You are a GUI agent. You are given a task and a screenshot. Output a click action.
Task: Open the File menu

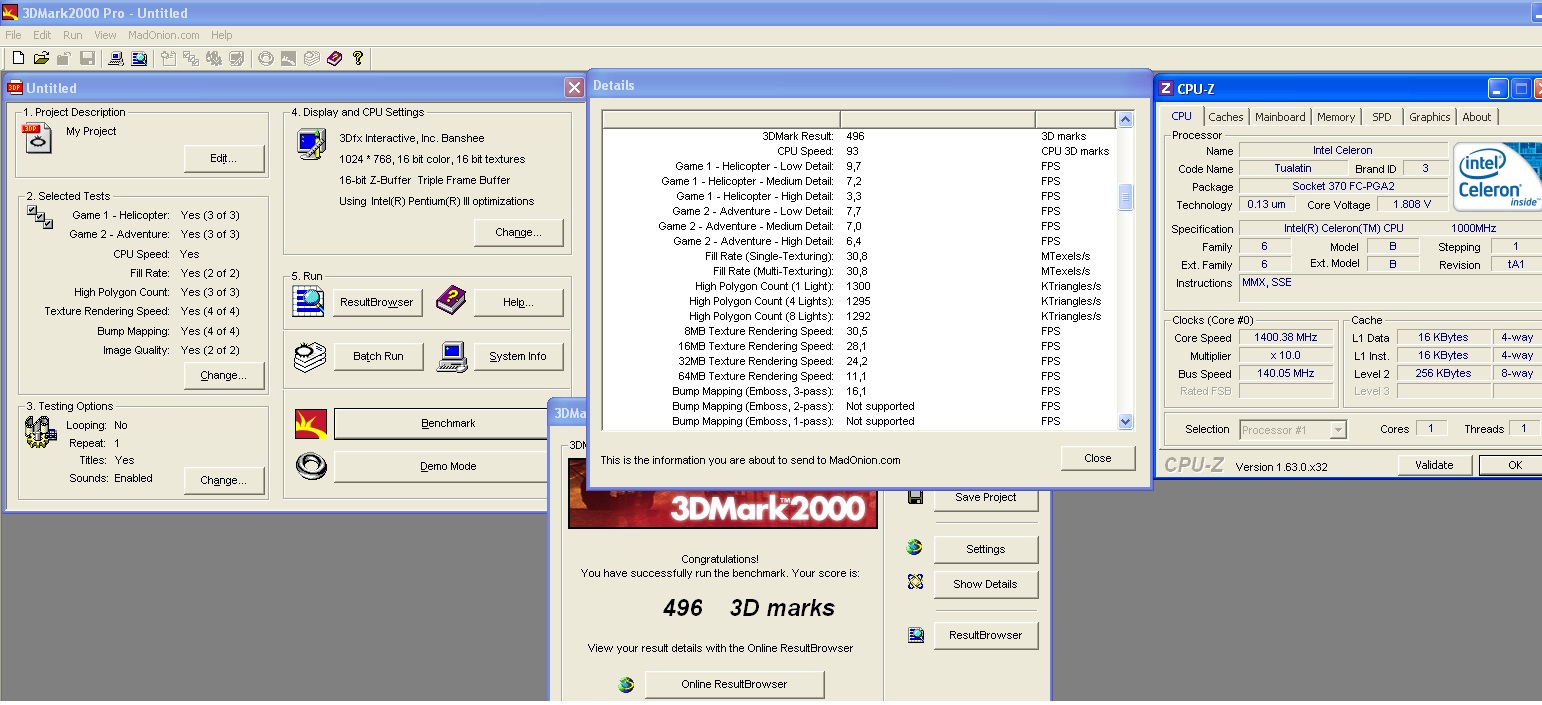coord(13,35)
